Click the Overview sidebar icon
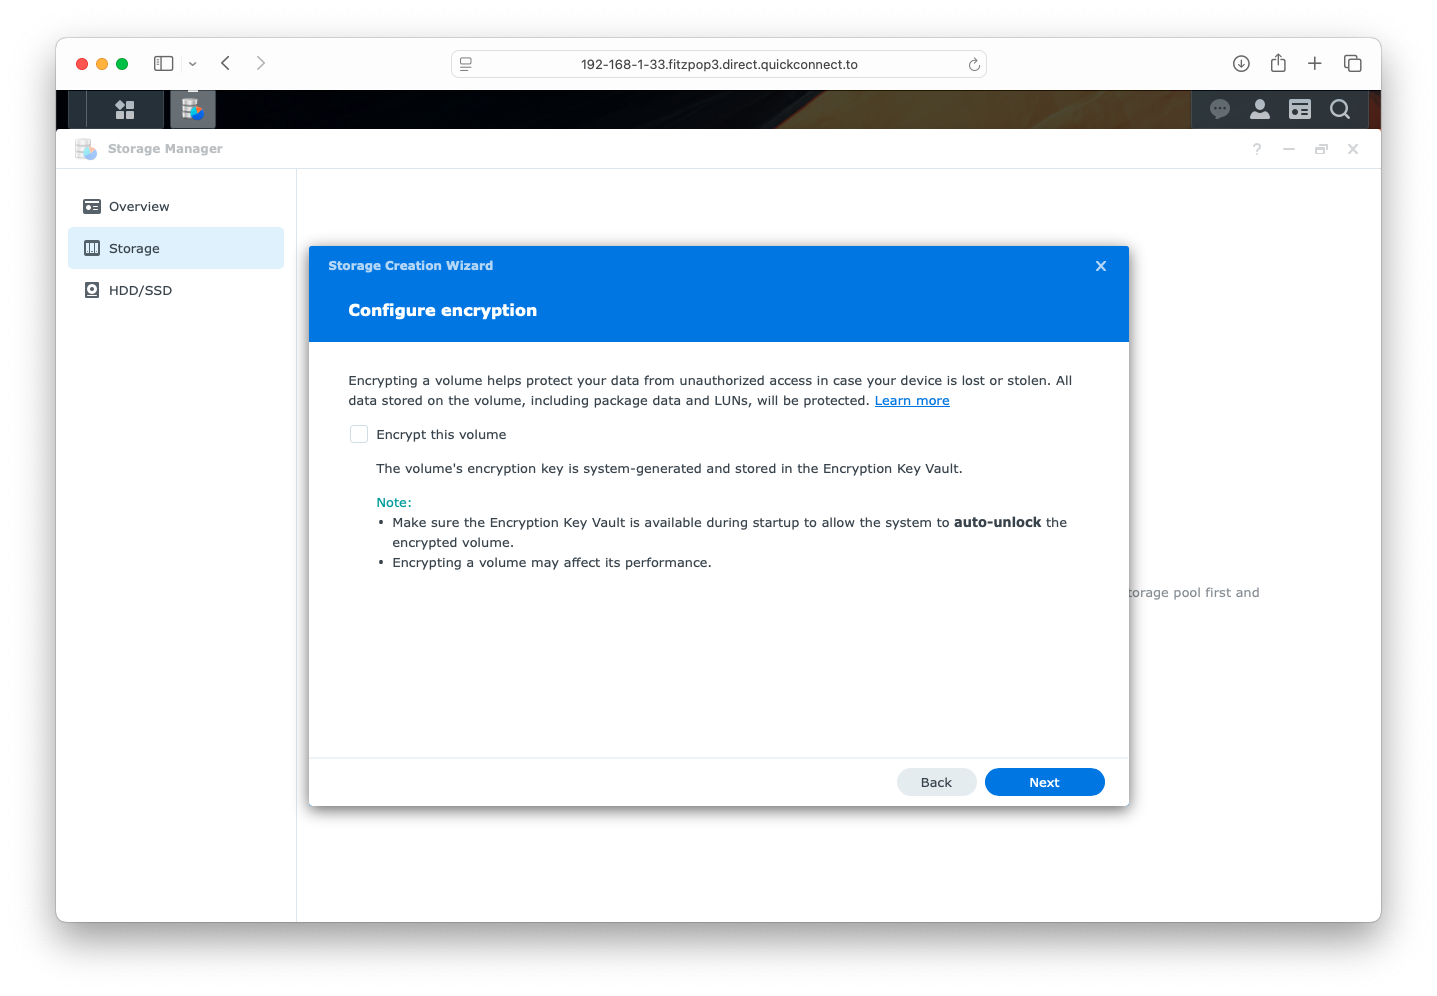The image size is (1437, 996). (92, 206)
